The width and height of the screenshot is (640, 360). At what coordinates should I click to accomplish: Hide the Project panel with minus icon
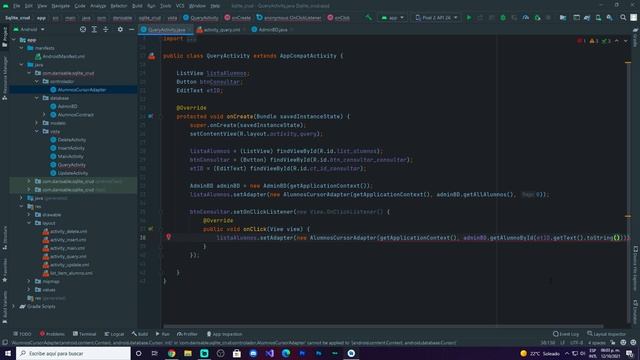131,29
